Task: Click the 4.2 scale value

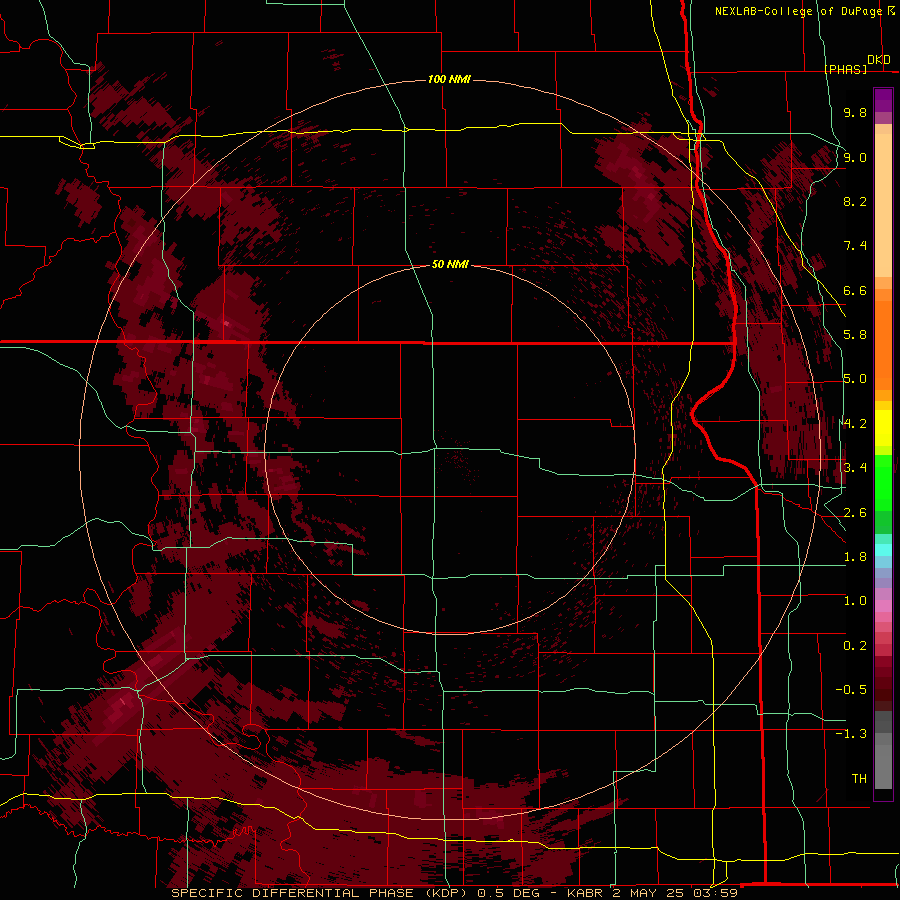Action: pyautogui.click(x=855, y=424)
